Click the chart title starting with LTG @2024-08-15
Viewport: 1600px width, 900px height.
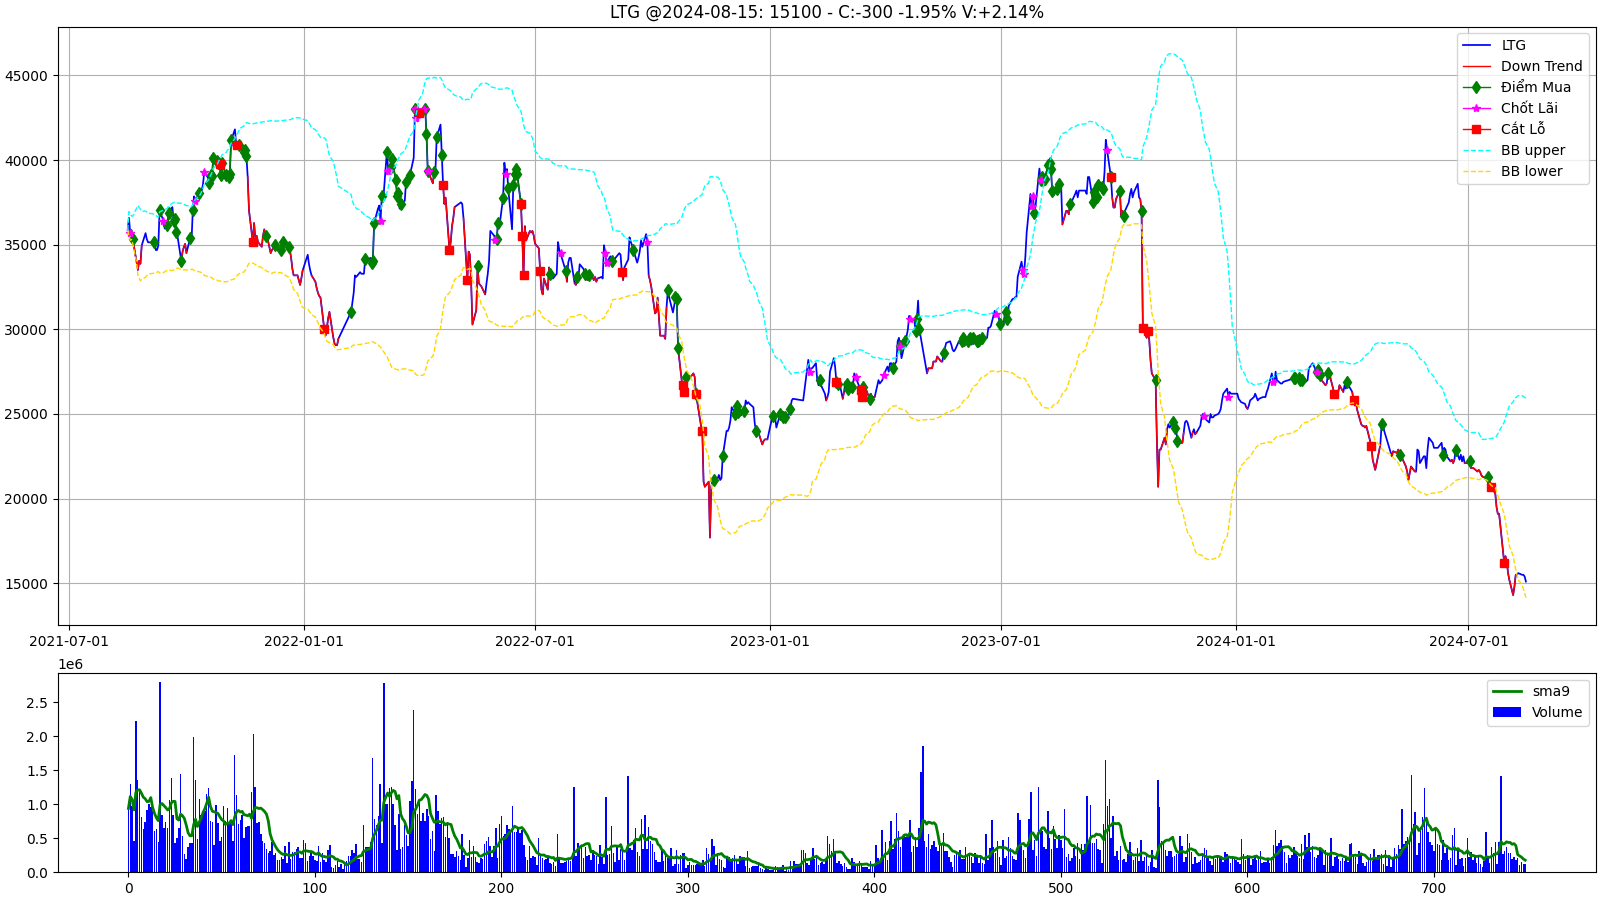click(x=827, y=12)
